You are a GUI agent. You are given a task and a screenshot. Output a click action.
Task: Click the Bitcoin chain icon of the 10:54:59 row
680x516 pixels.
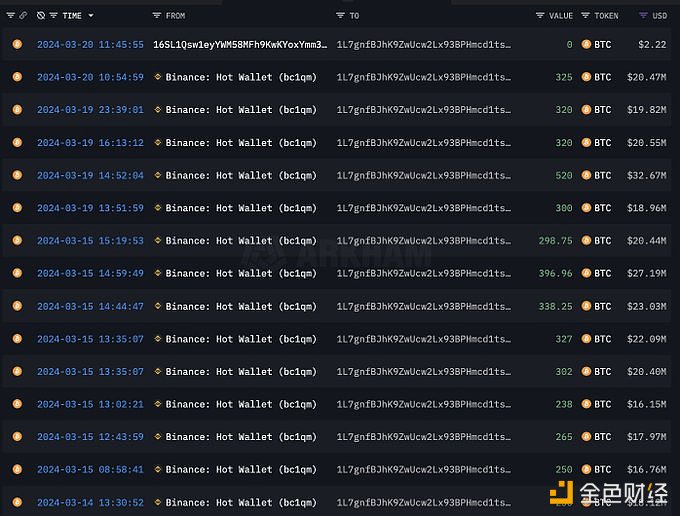tap(17, 77)
